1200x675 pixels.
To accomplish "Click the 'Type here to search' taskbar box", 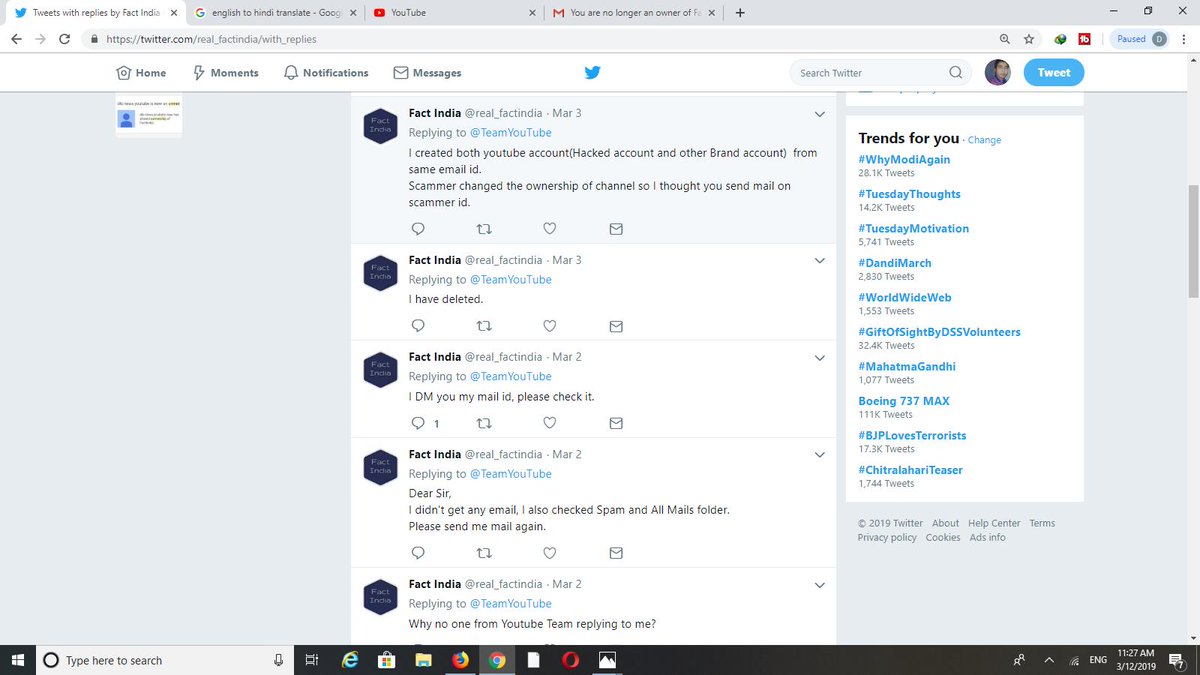I will pyautogui.click(x=165, y=660).
